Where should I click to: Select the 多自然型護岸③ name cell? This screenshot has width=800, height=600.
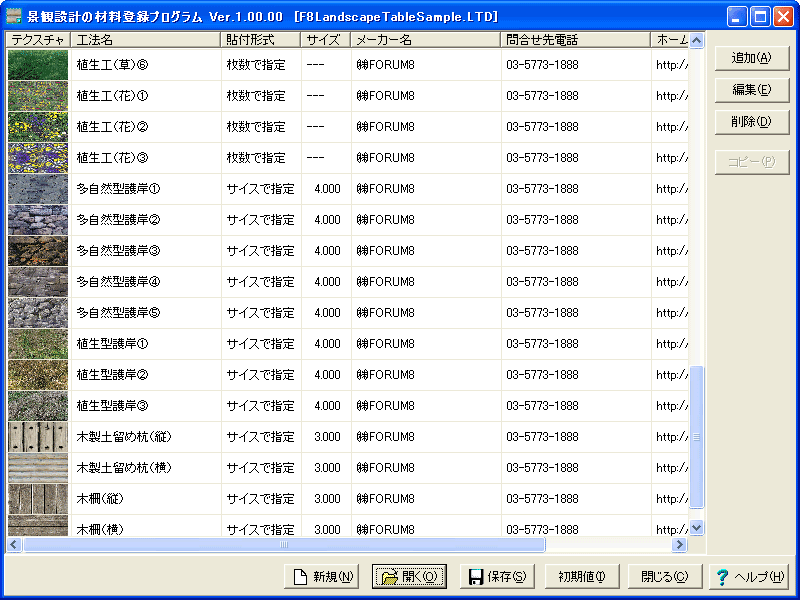pyautogui.click(x=146, y=251)
